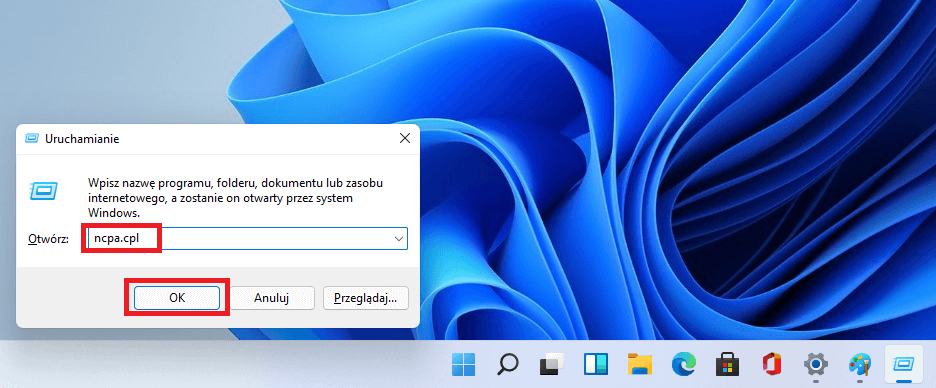This screenshot has width=936, height=388.
Task: Click the large Run icon beside the description
Action: click(x=44, y=191)
